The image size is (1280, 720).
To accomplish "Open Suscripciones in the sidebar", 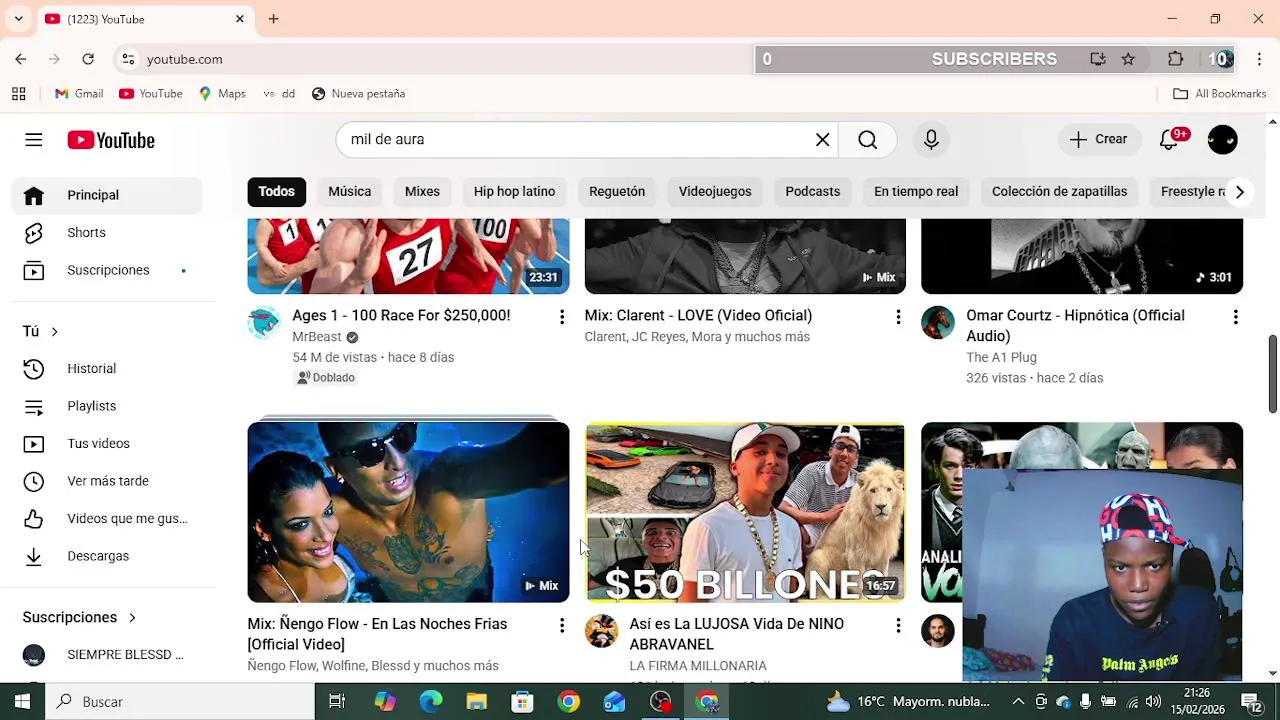I will [107, 270].
